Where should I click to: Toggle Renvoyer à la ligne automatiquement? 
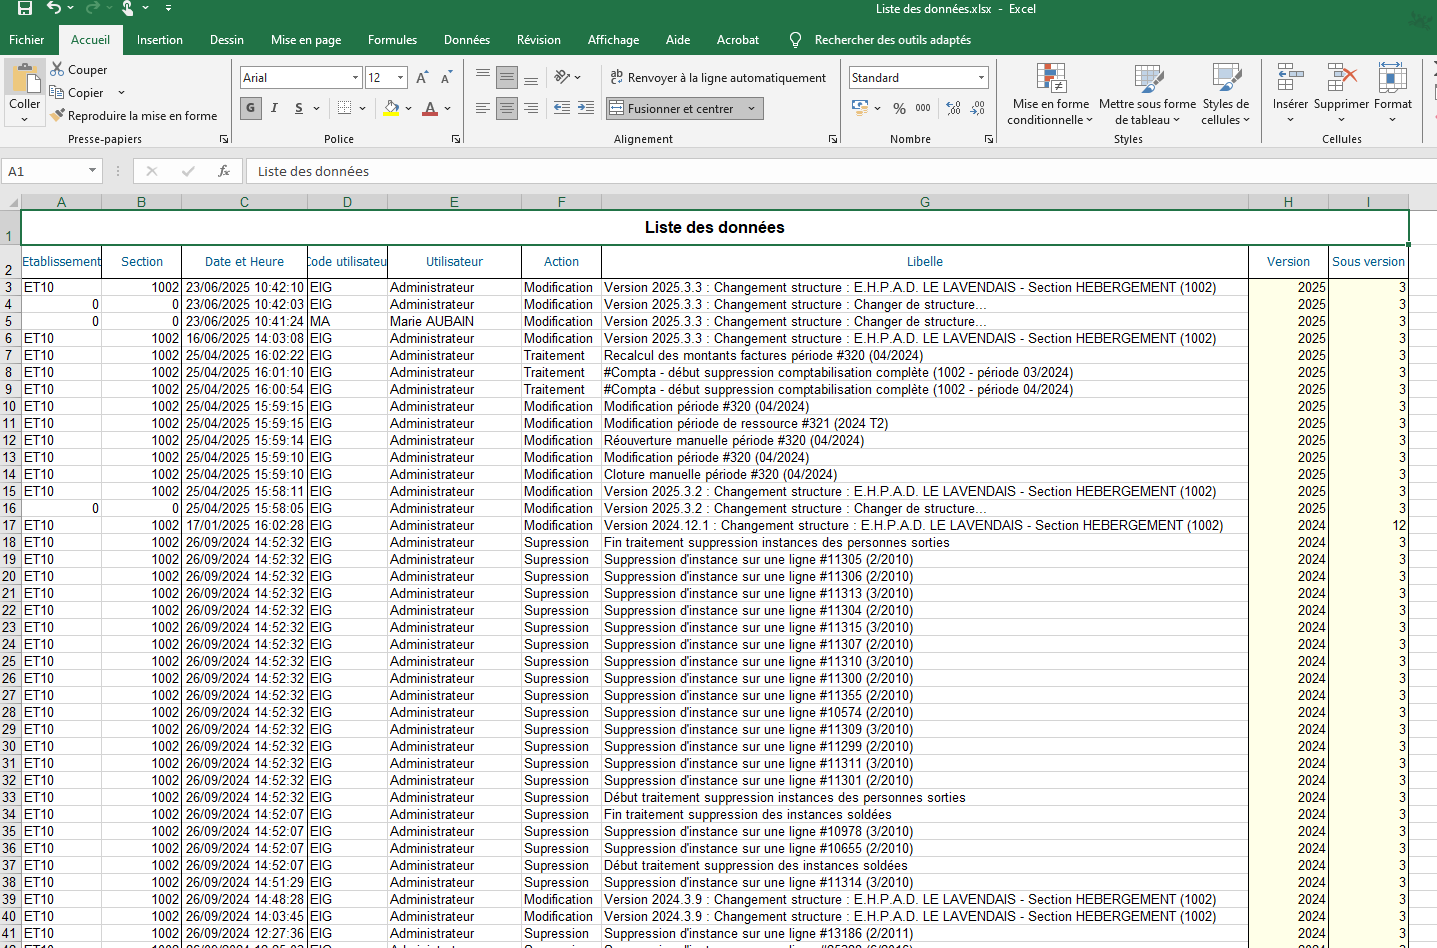(x=718, y=78)
